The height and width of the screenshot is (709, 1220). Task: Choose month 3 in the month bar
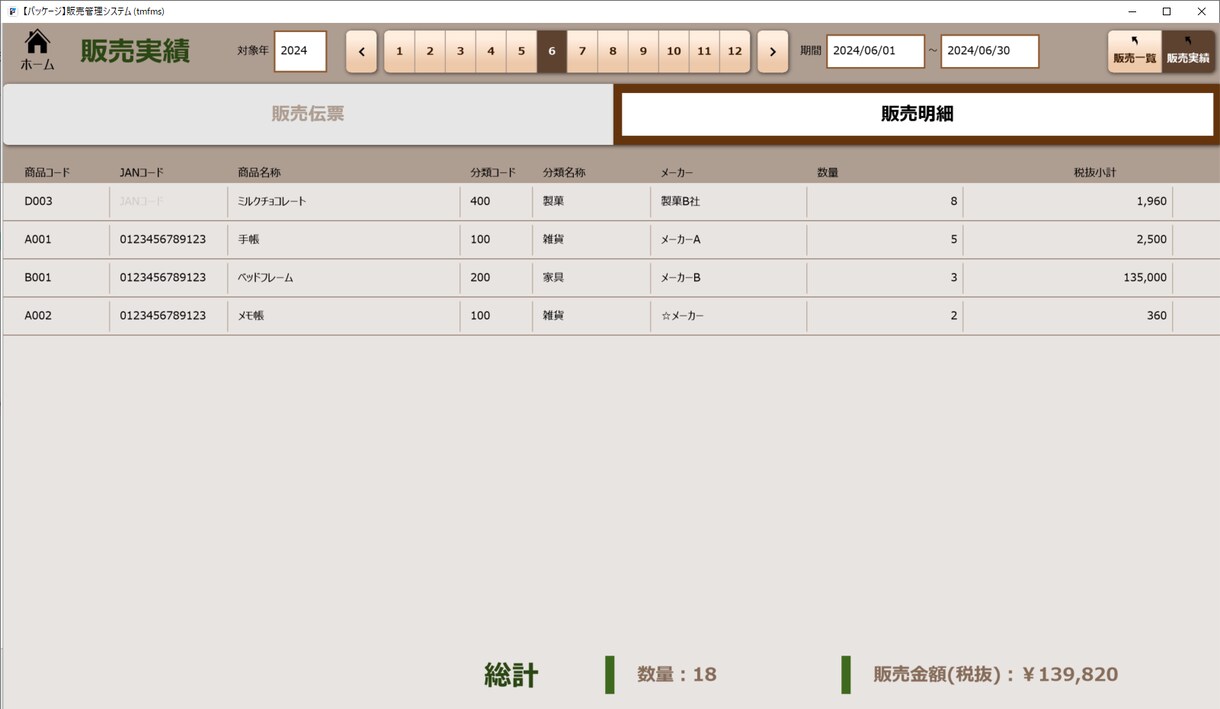461,52
